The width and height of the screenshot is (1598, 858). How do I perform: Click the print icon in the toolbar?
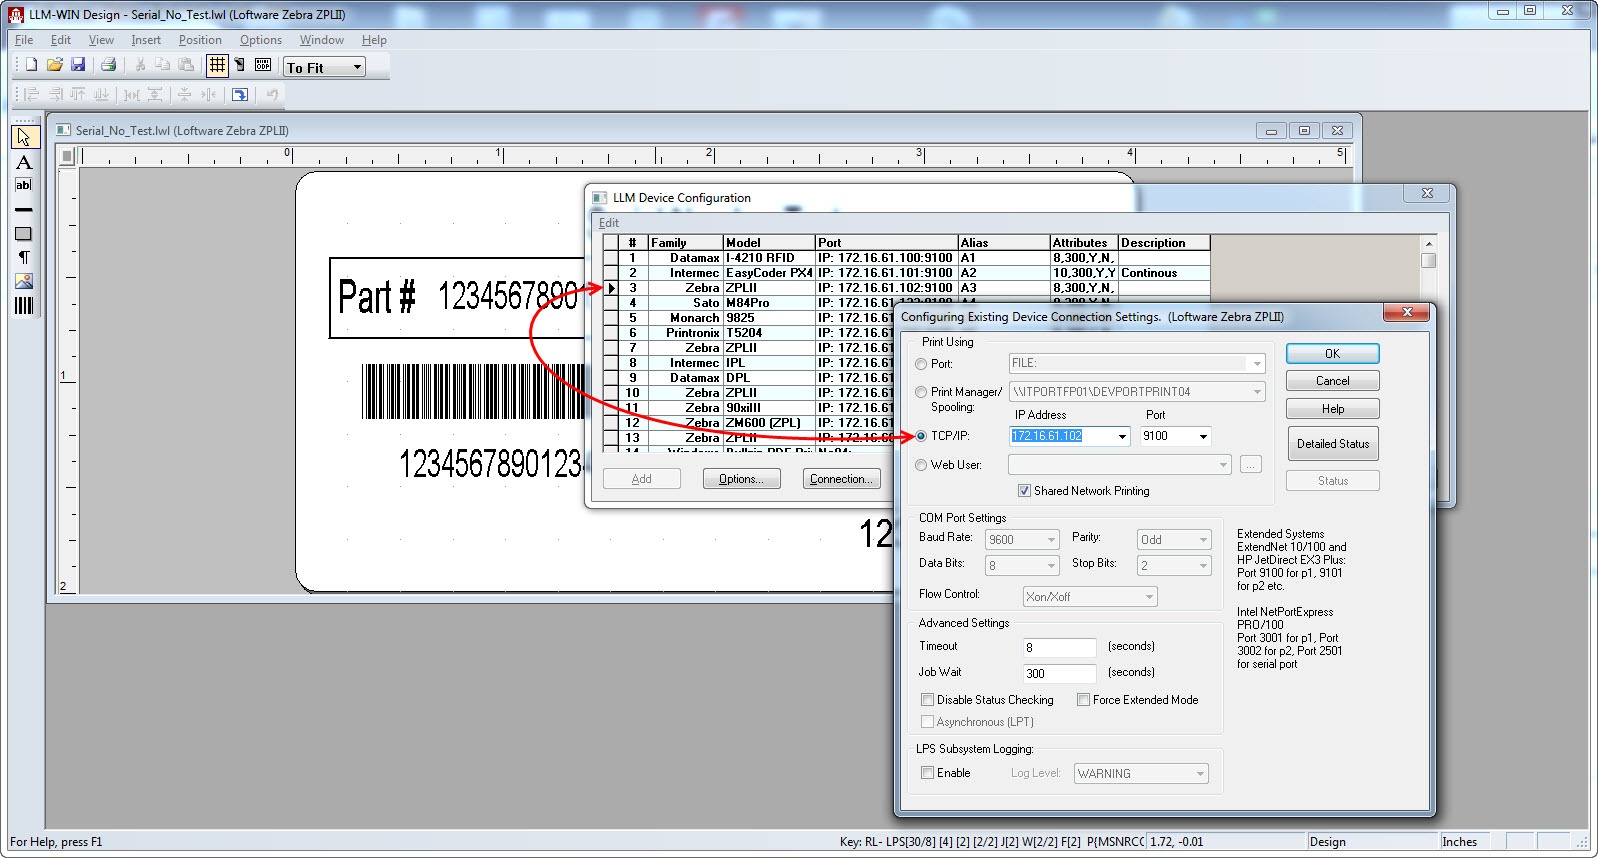tap(108, 66)
